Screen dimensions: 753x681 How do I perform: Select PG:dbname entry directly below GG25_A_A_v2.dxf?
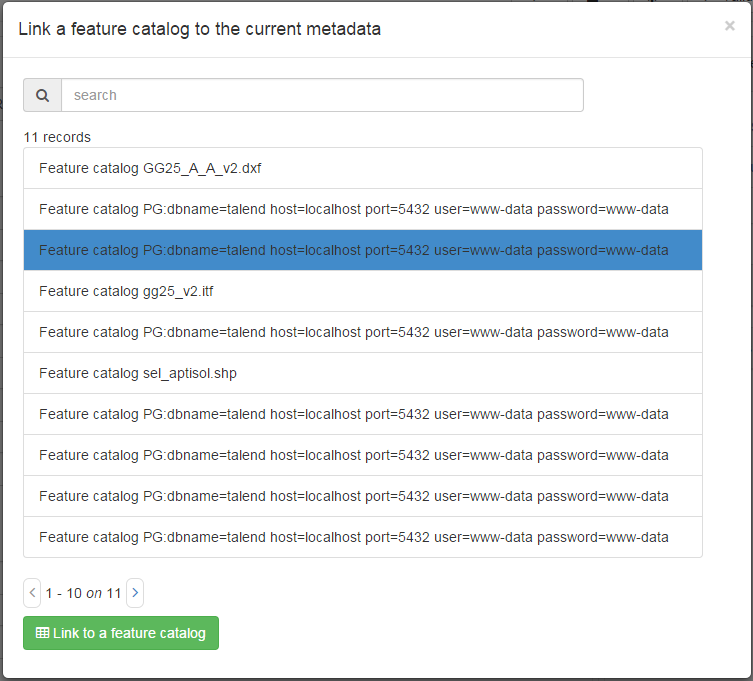(363, 209)
